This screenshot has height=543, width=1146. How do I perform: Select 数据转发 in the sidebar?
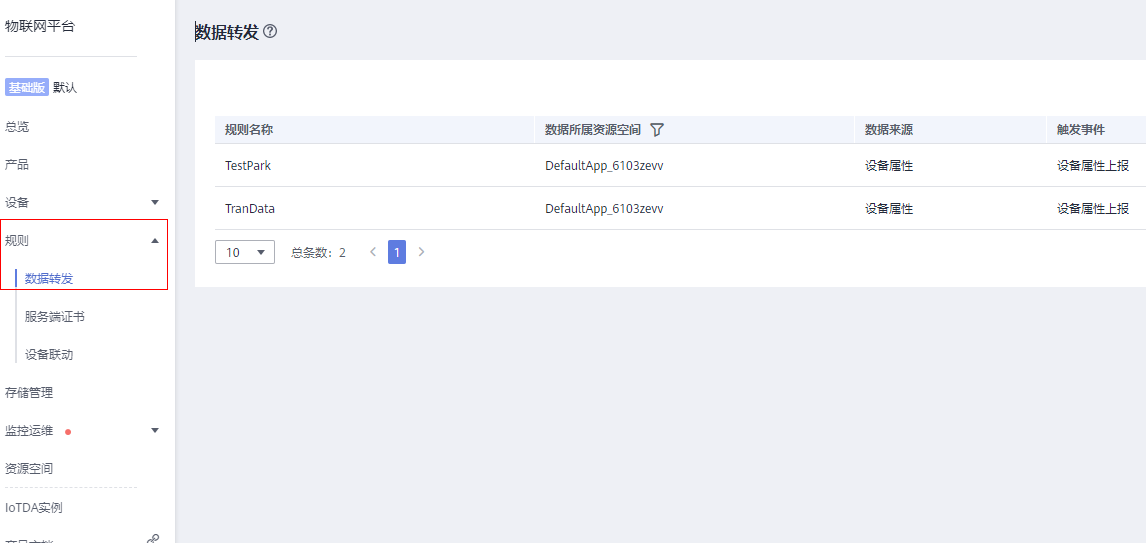tap(49, 278)
